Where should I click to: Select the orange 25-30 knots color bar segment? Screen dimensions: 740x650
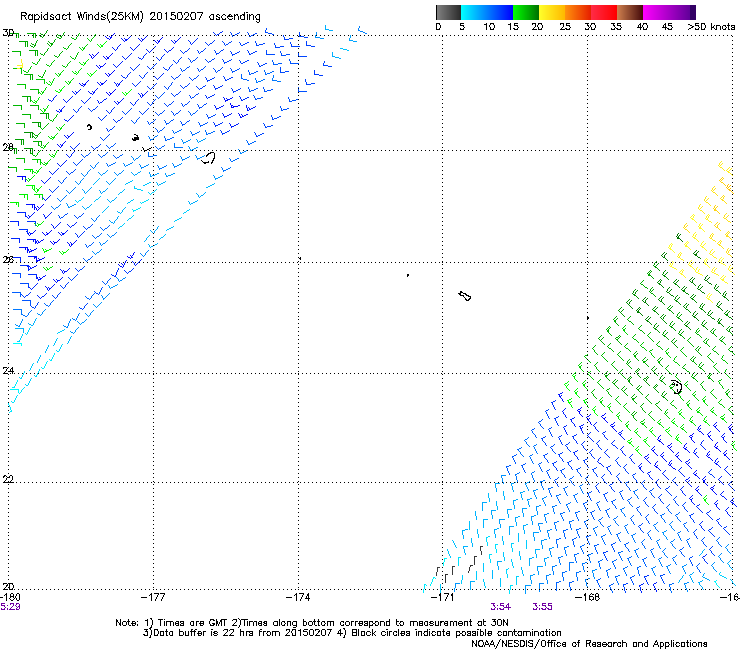click(x=578, y=12)
